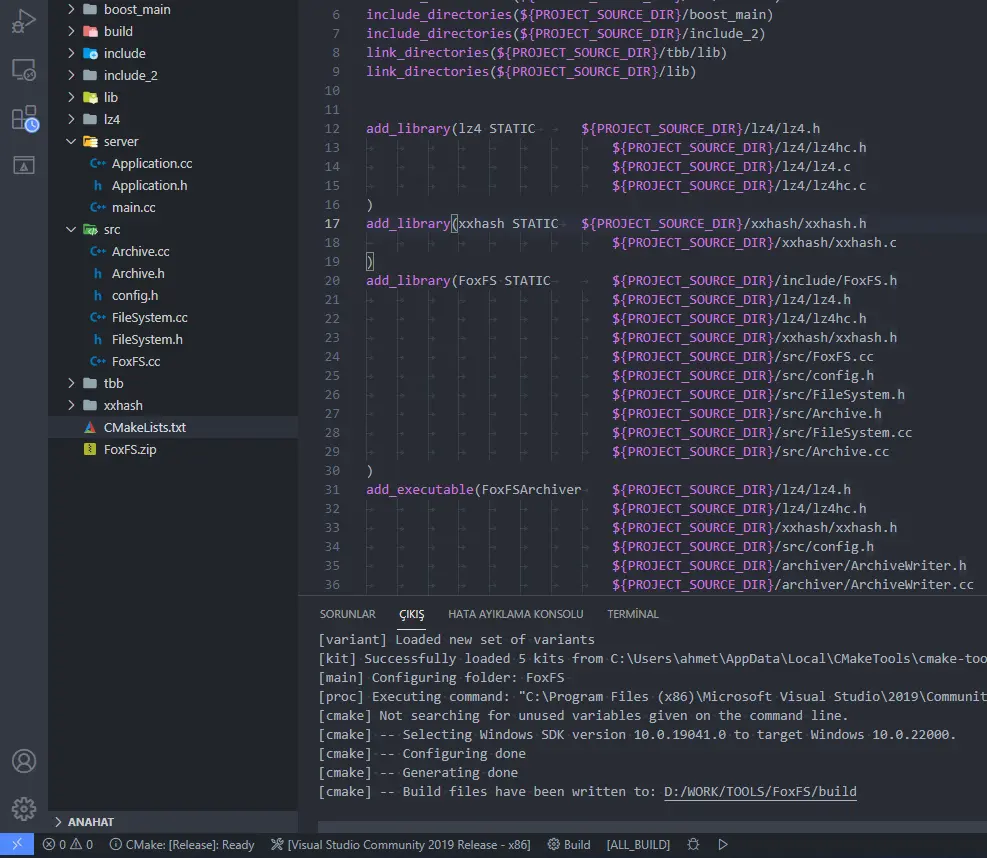Expand the lz4 folder

(71, 119)
